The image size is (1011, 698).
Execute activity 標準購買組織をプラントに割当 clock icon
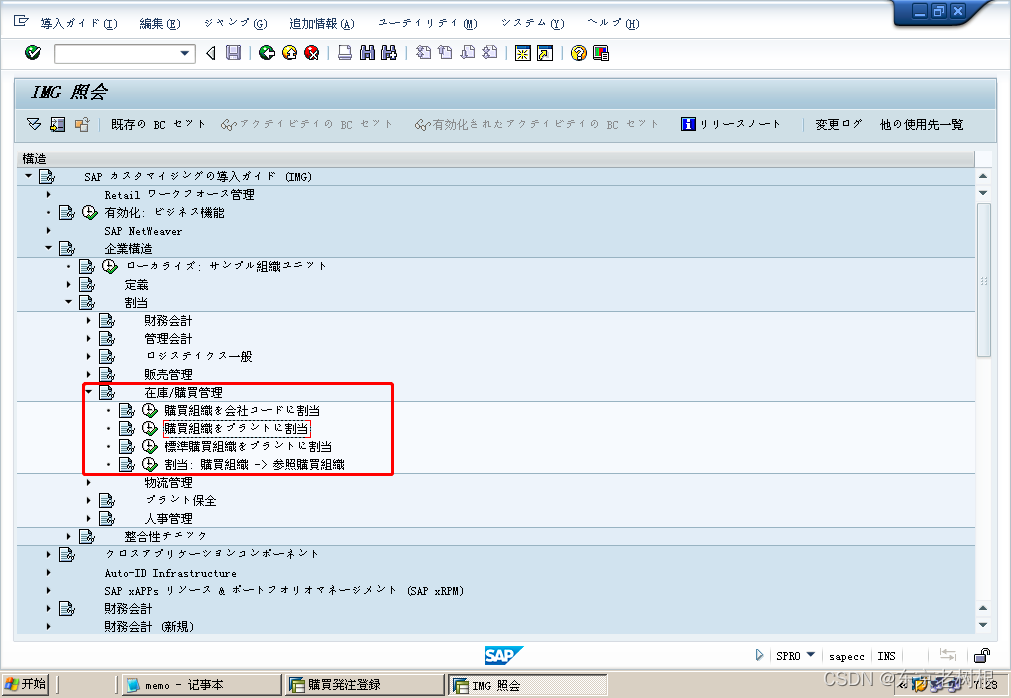click(x=150, y=446)
